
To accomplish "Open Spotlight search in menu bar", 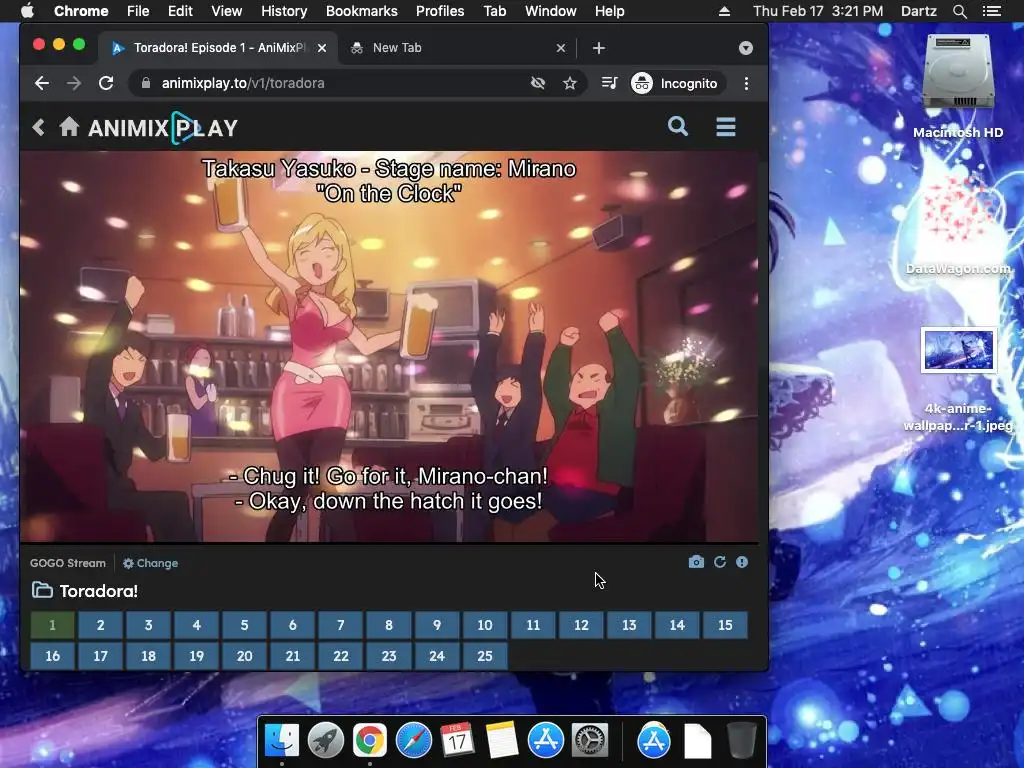I will [959, 11].
